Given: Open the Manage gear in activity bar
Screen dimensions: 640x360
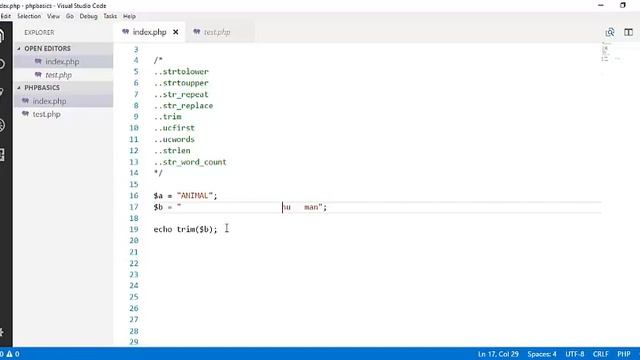Looking at the screenshot, I should [x=2, y=332].
